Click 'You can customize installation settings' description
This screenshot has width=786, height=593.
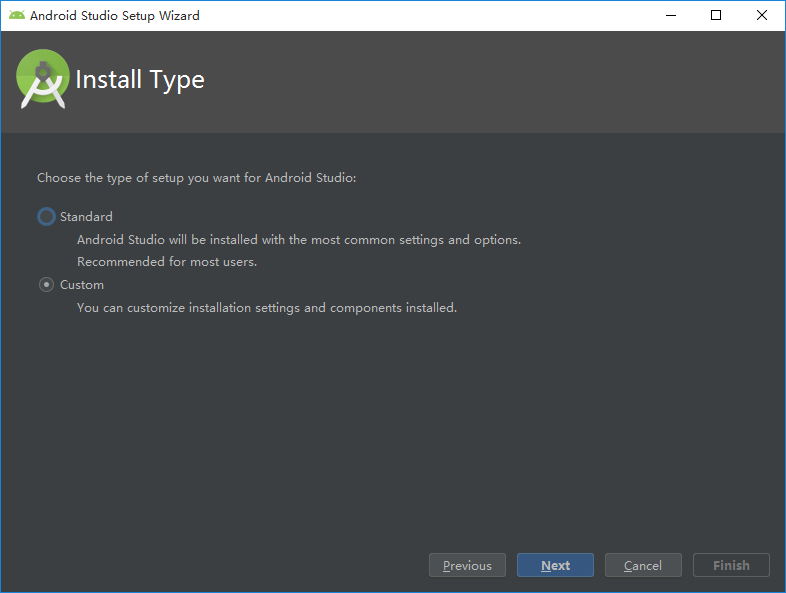[267, 308]
